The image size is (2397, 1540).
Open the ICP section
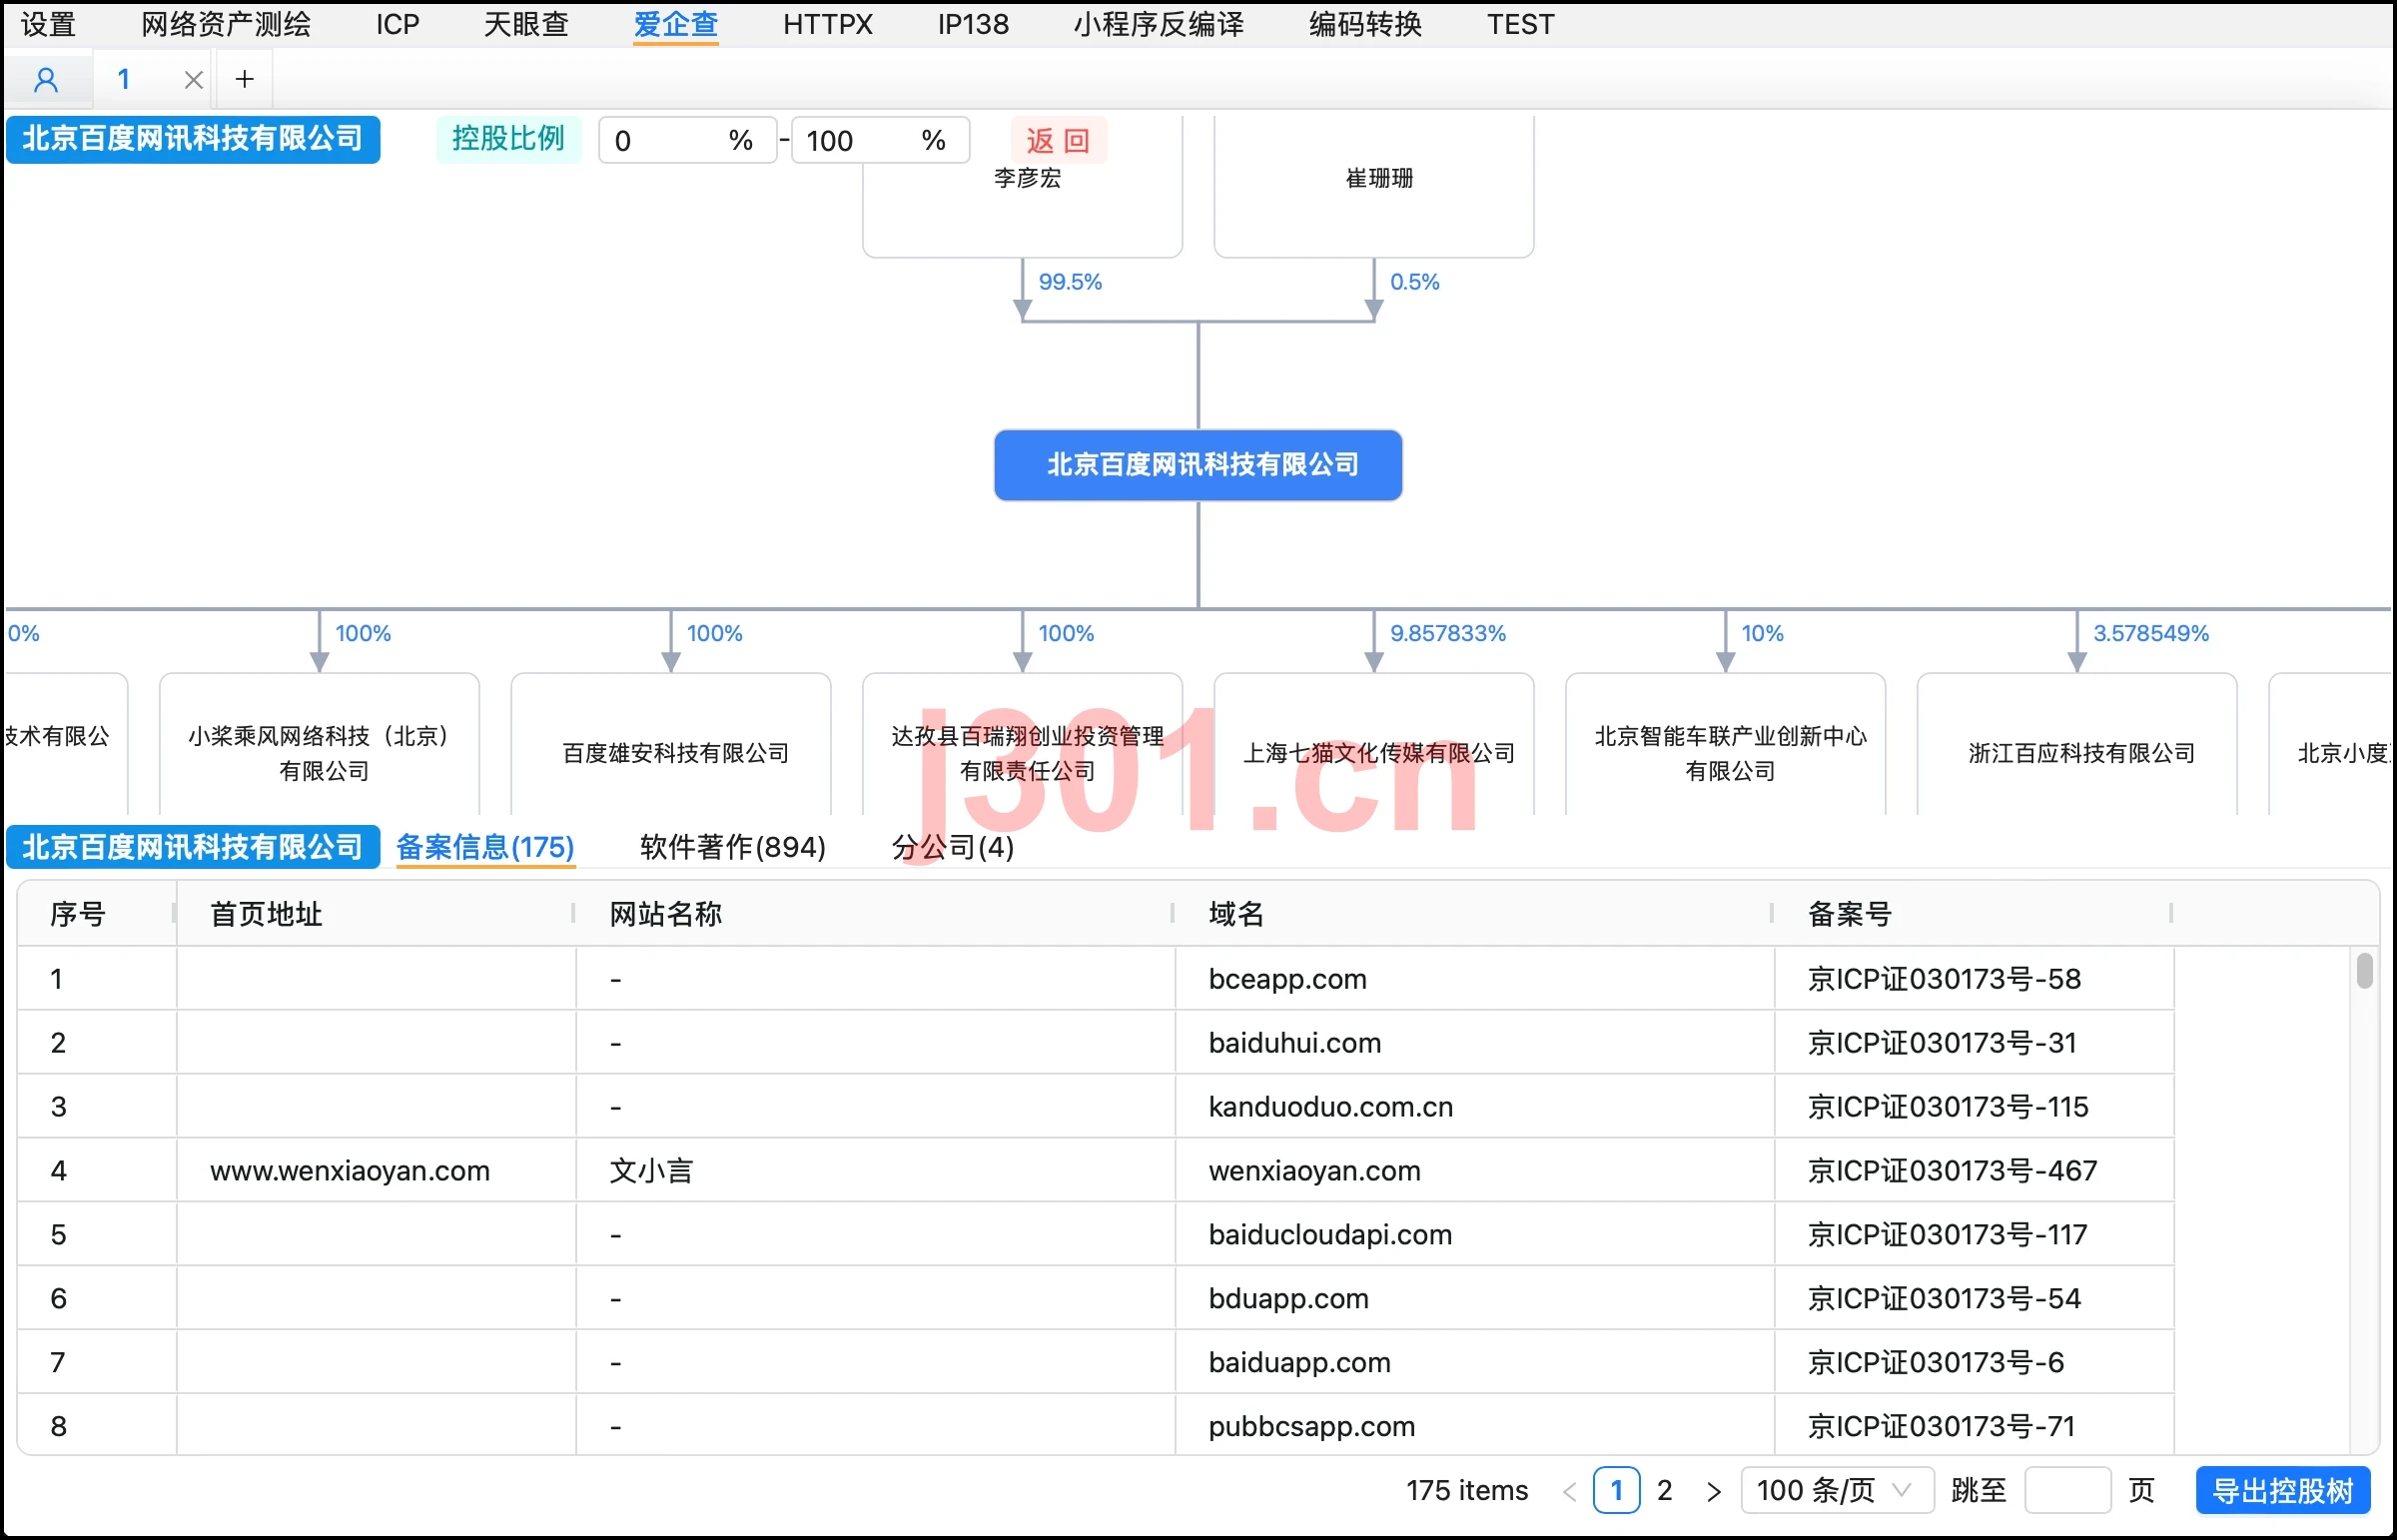[x=398, y=24]
